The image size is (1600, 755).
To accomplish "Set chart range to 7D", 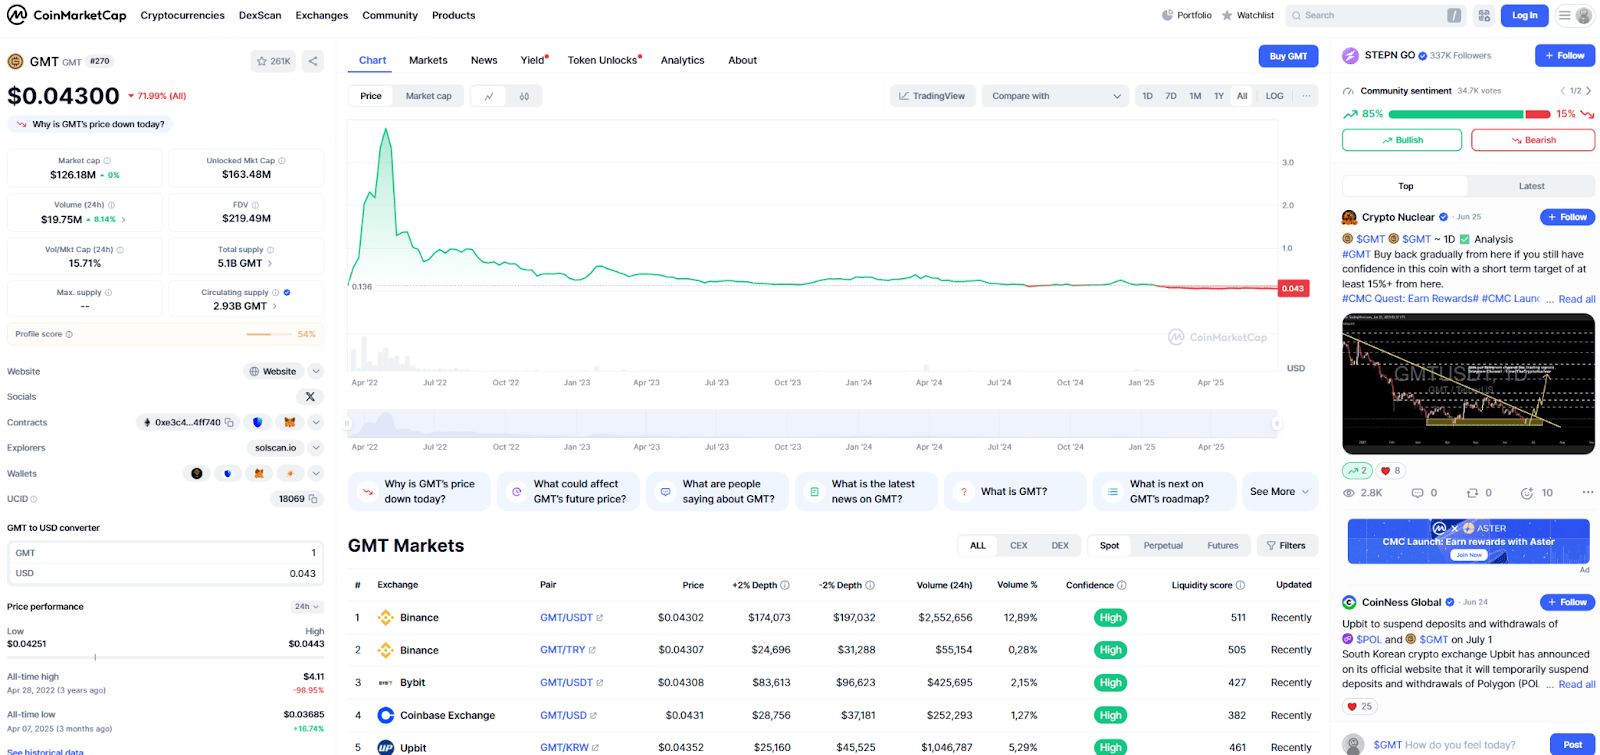I will click(x=1171, y=96).
